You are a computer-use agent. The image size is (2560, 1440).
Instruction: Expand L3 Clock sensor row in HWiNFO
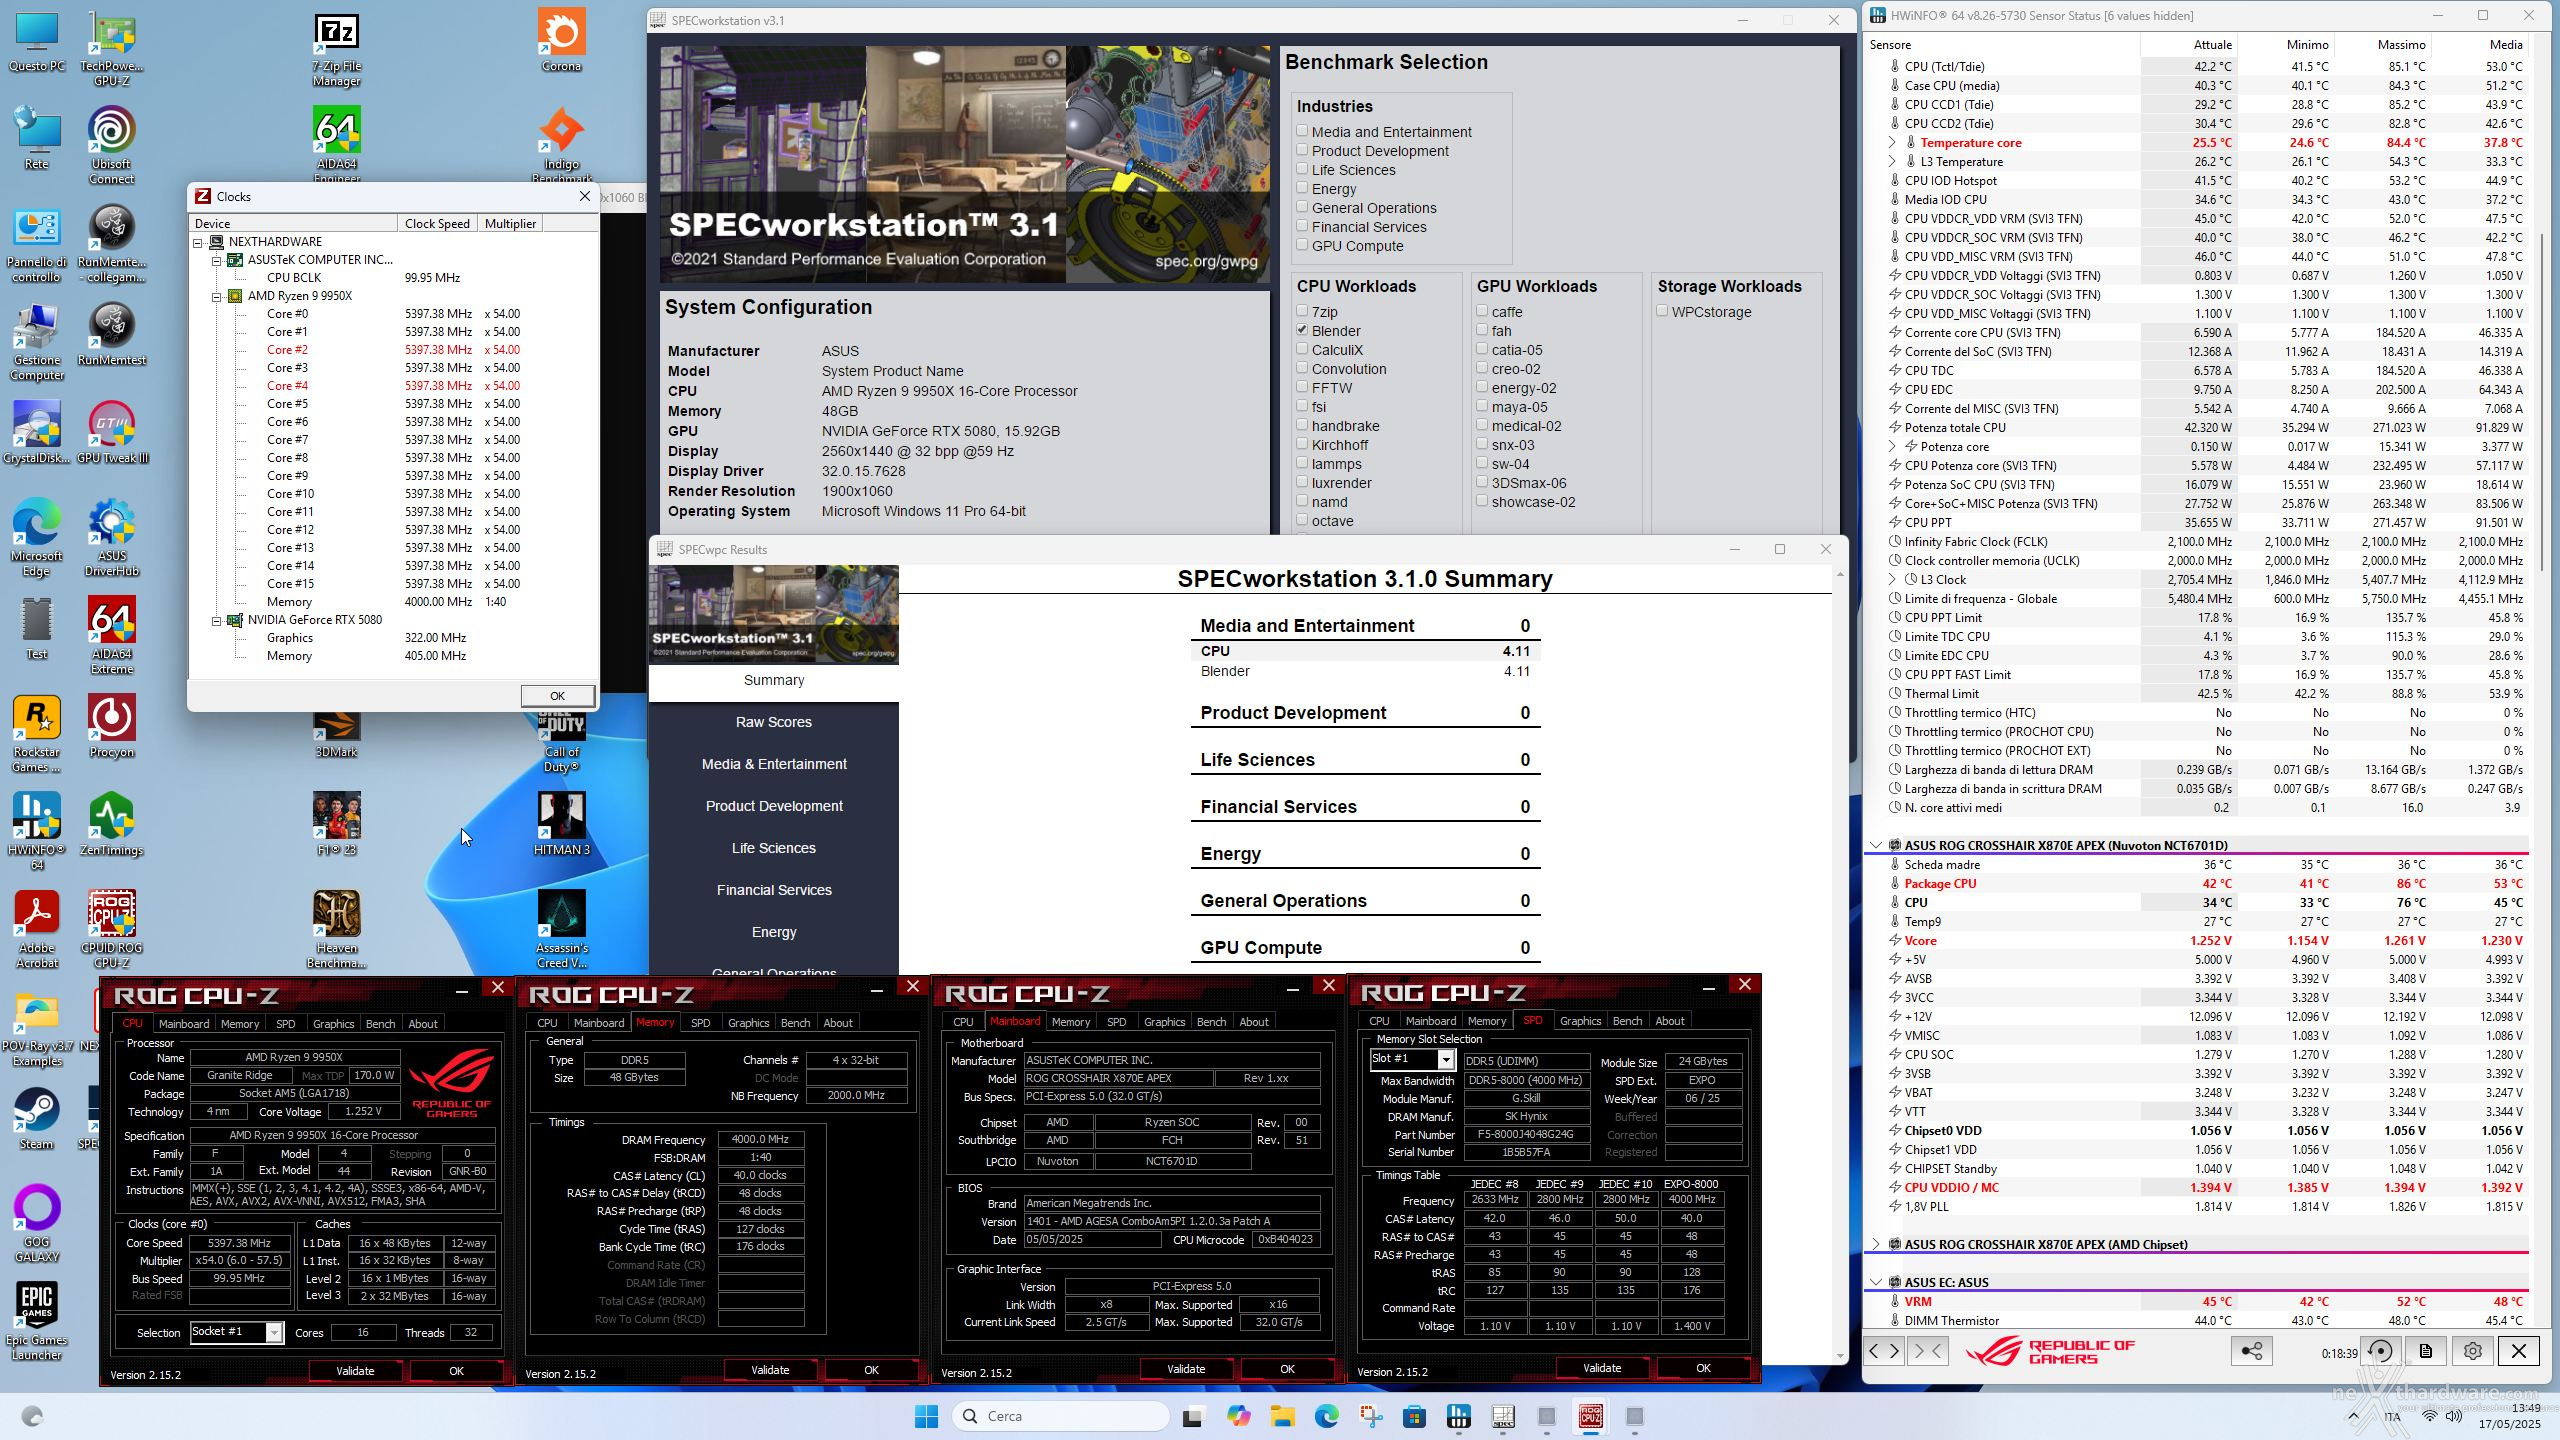pos(1891,579)
